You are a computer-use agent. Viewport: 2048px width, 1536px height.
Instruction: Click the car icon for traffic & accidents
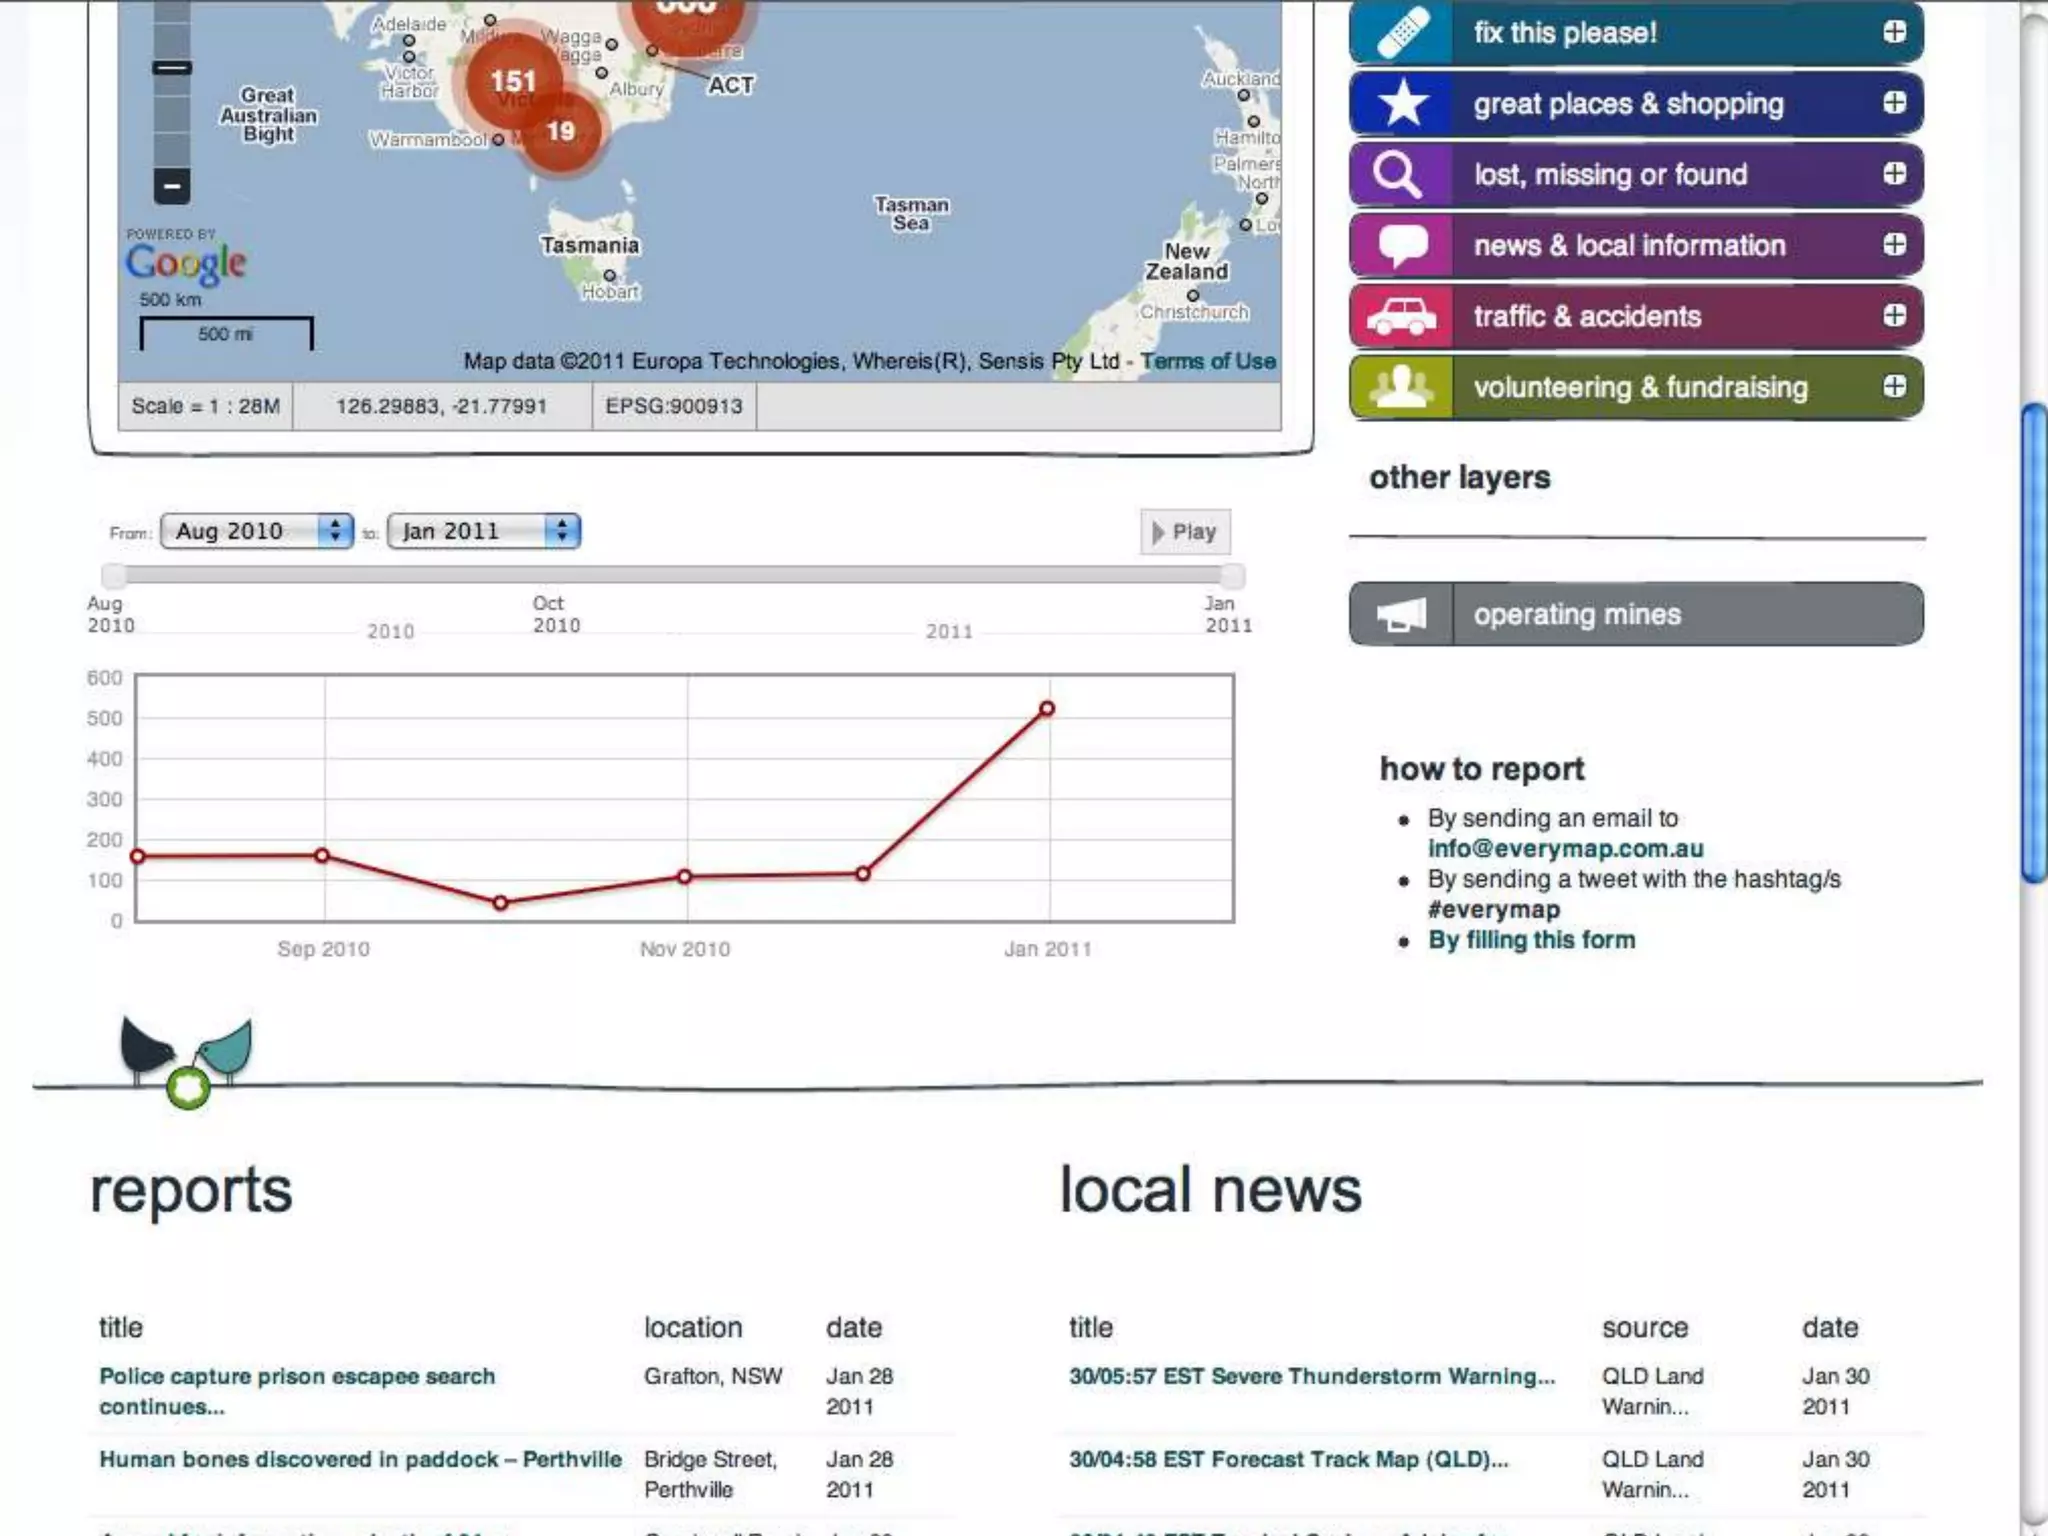pyautogui.click(x=1401, y=317)
